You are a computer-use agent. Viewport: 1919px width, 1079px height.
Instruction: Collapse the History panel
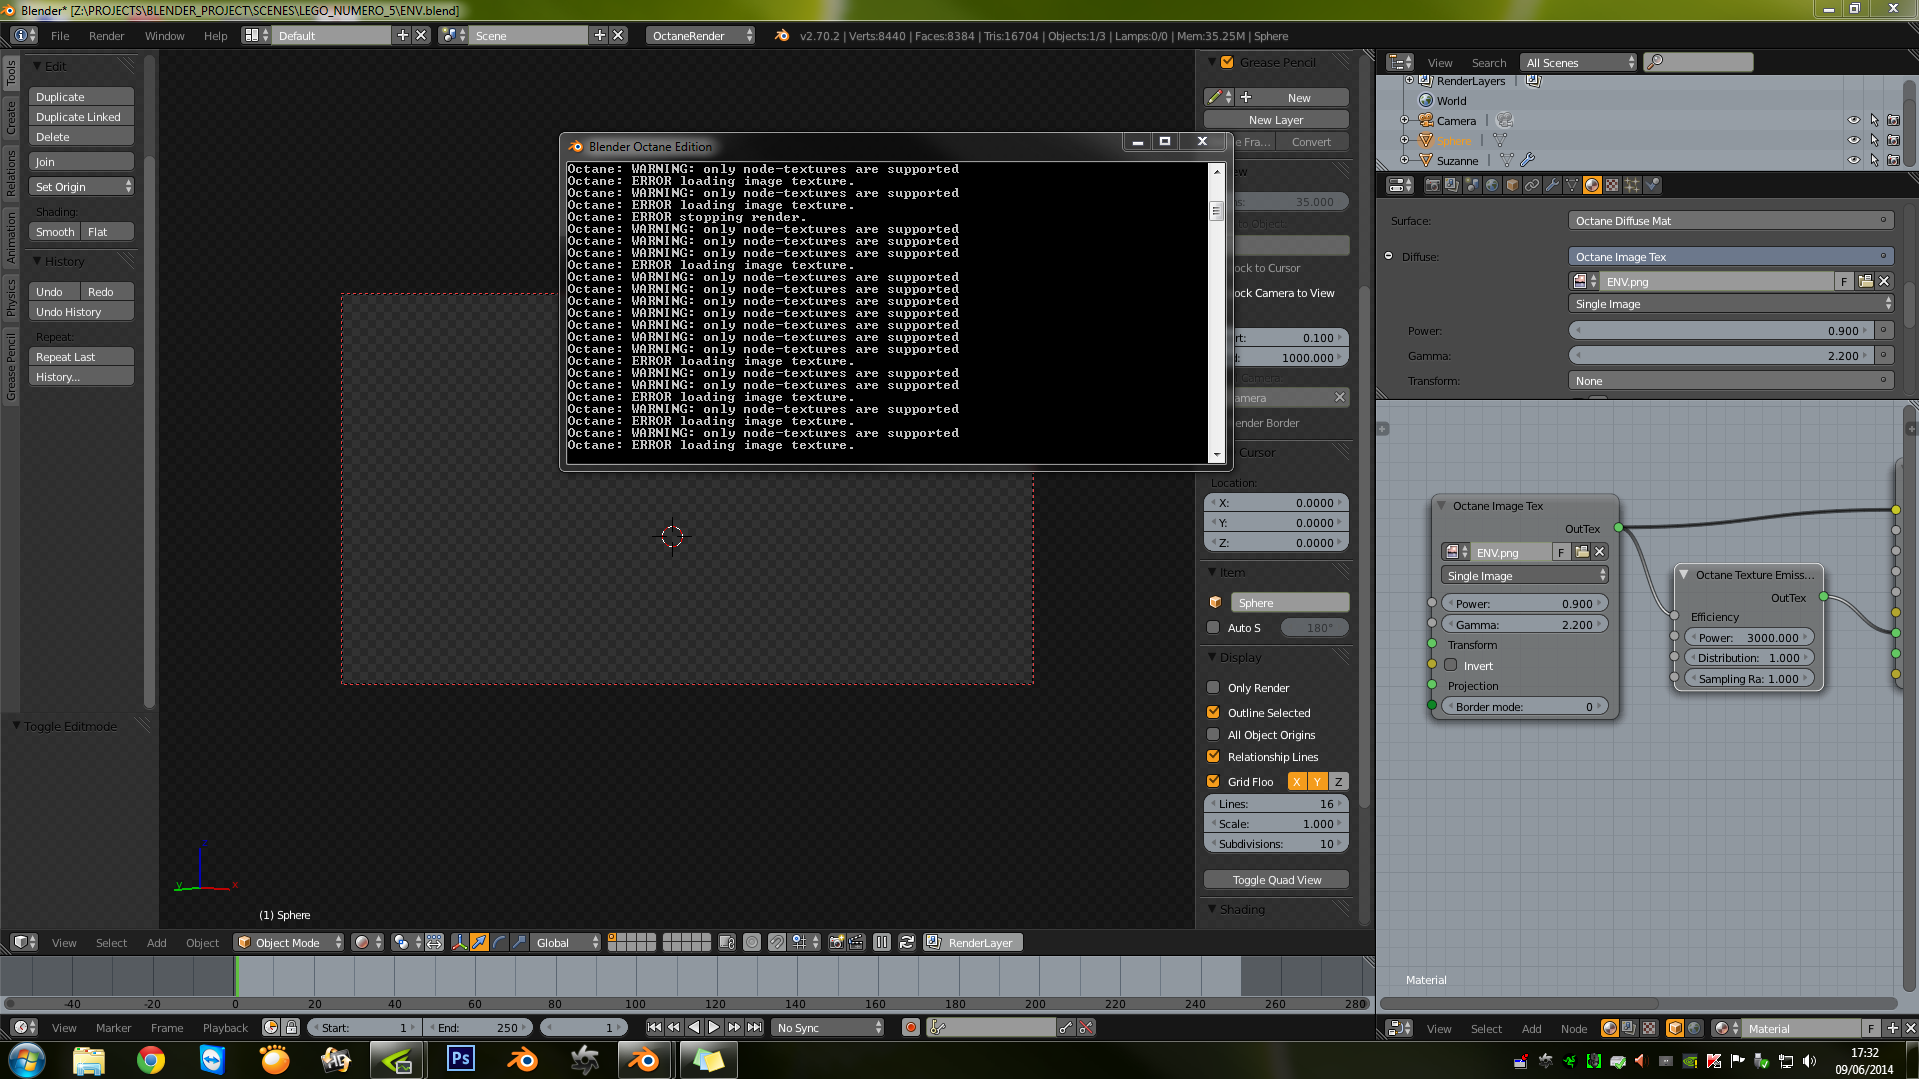click(37, 261)
